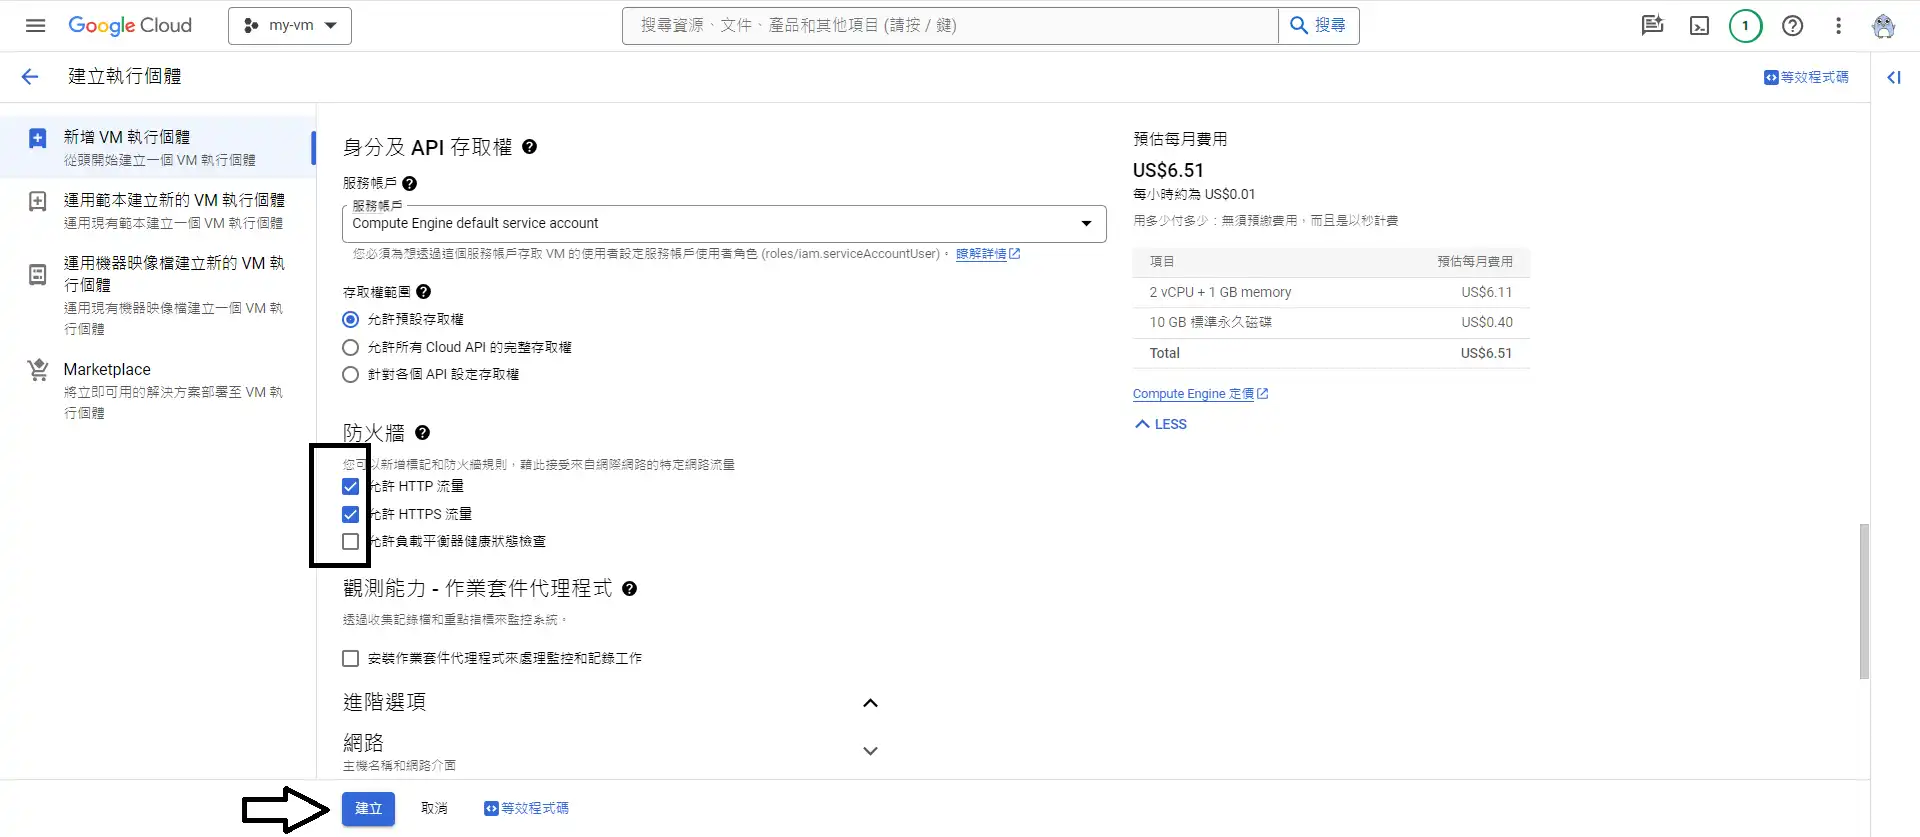Click the blue 建立 button
1920x837 pixels.
pyautogui.click(x=368, y=809)
